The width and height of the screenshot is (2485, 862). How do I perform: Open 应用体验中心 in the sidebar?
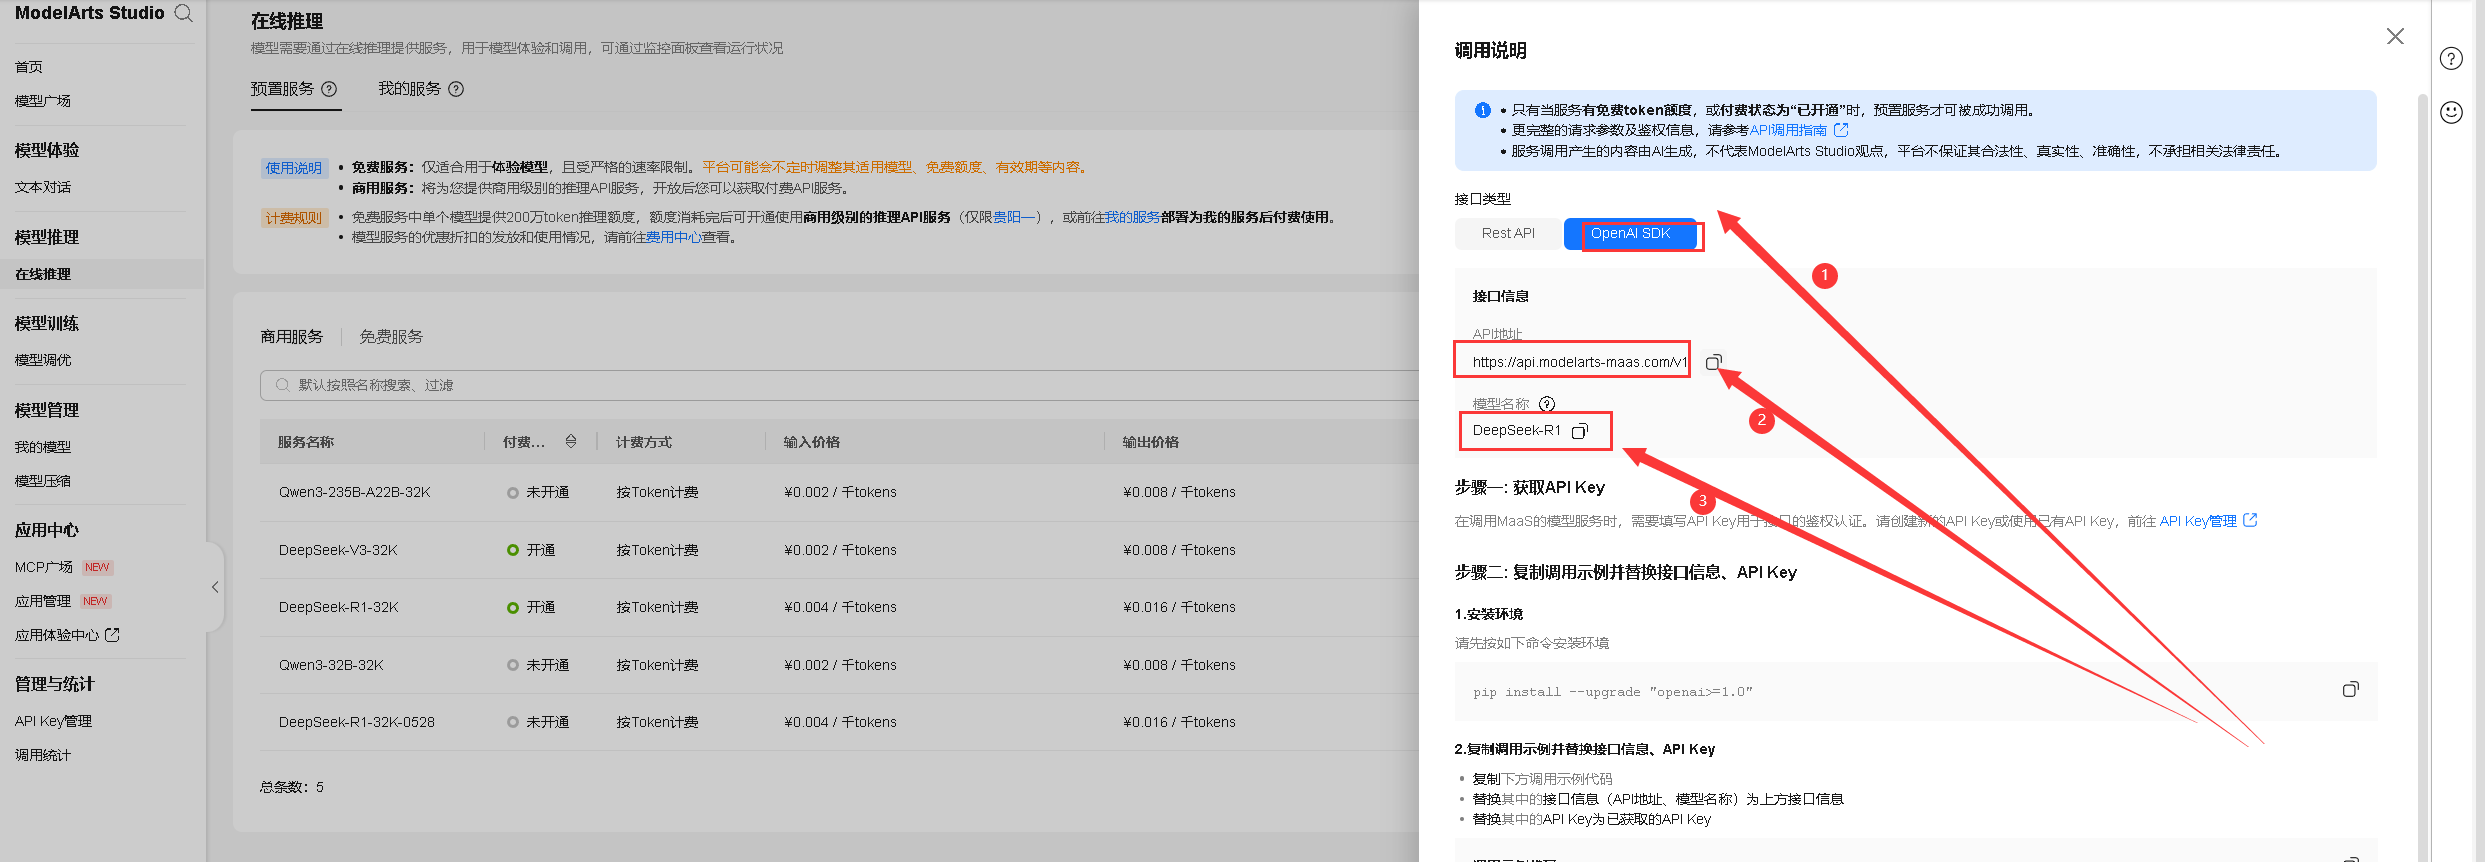point(57,635)
